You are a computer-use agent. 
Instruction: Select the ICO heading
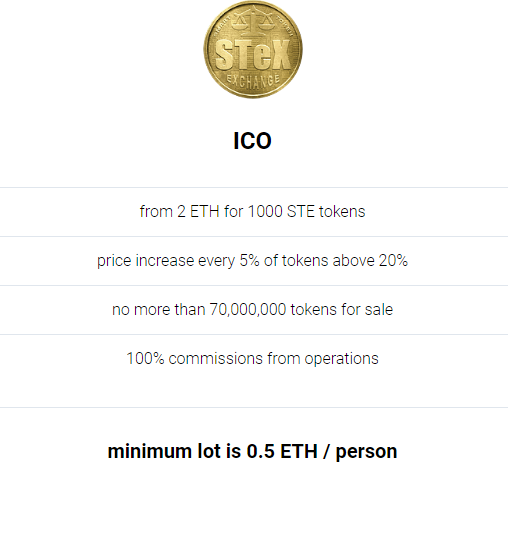pos(252,141)
